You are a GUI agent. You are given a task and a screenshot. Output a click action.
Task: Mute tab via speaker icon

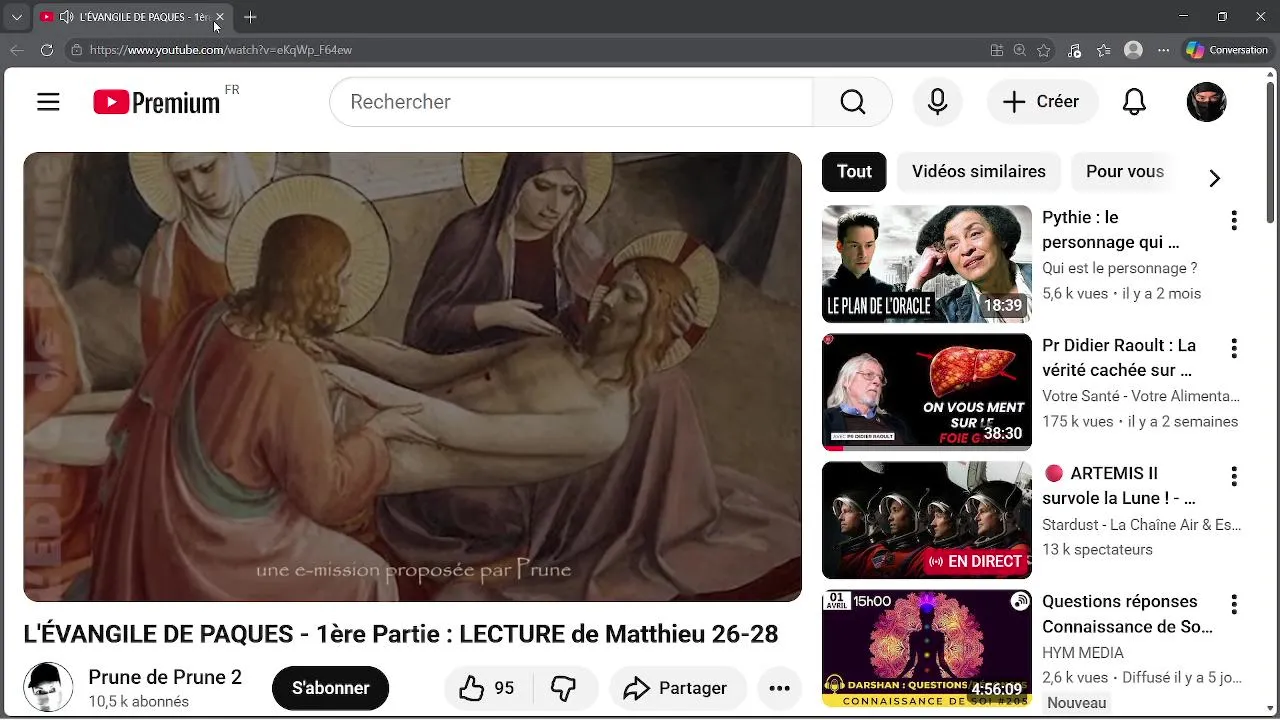coord(66,17)
